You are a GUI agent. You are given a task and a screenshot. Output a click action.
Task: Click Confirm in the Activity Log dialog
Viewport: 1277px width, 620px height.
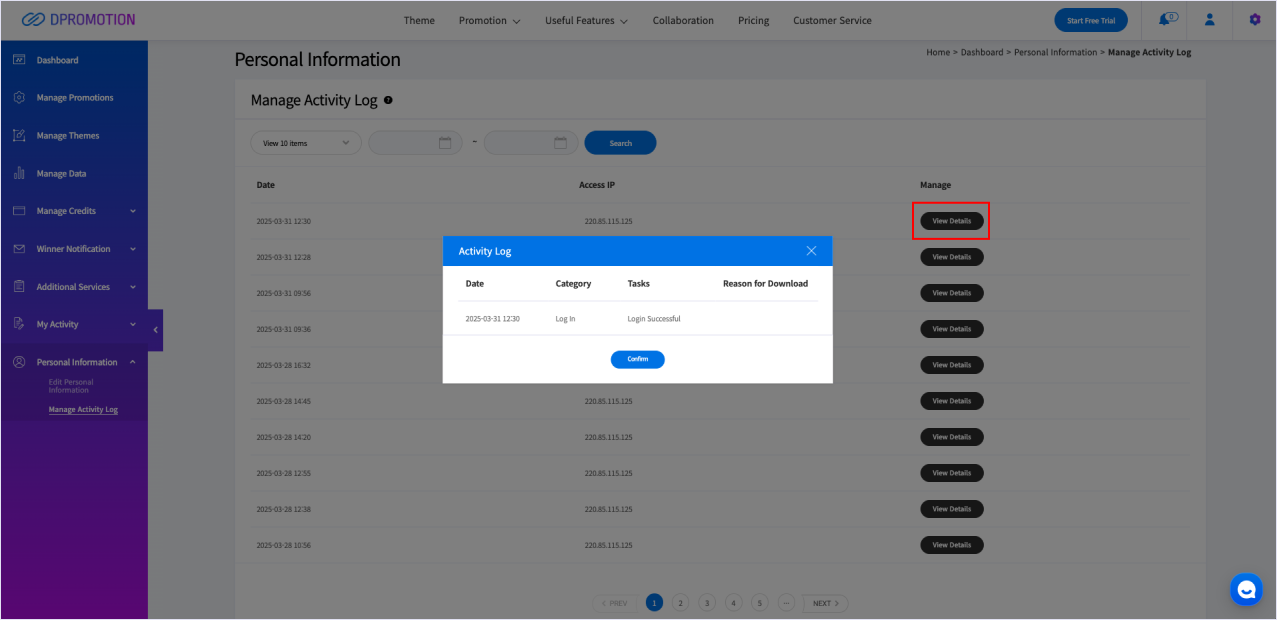(x=637, y=359)
